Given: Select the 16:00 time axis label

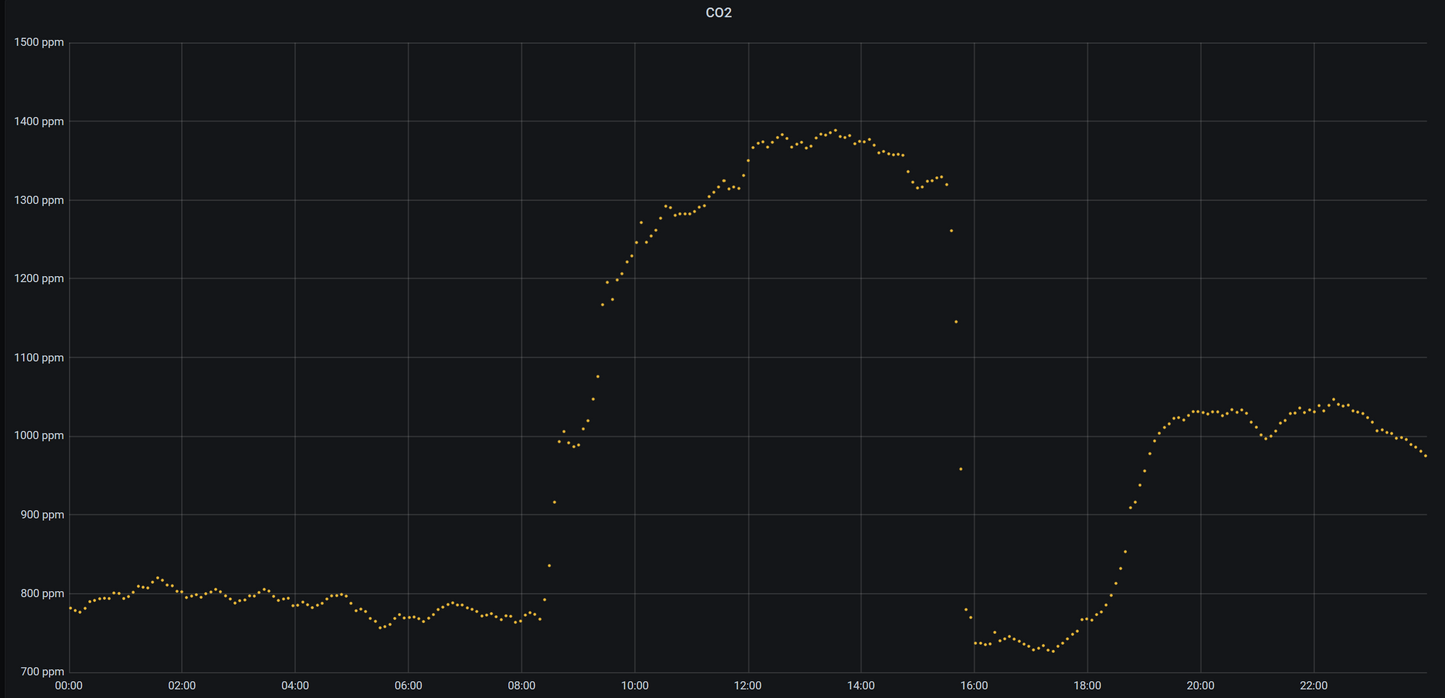Looking at the screenshot, I should pos(974,686).
